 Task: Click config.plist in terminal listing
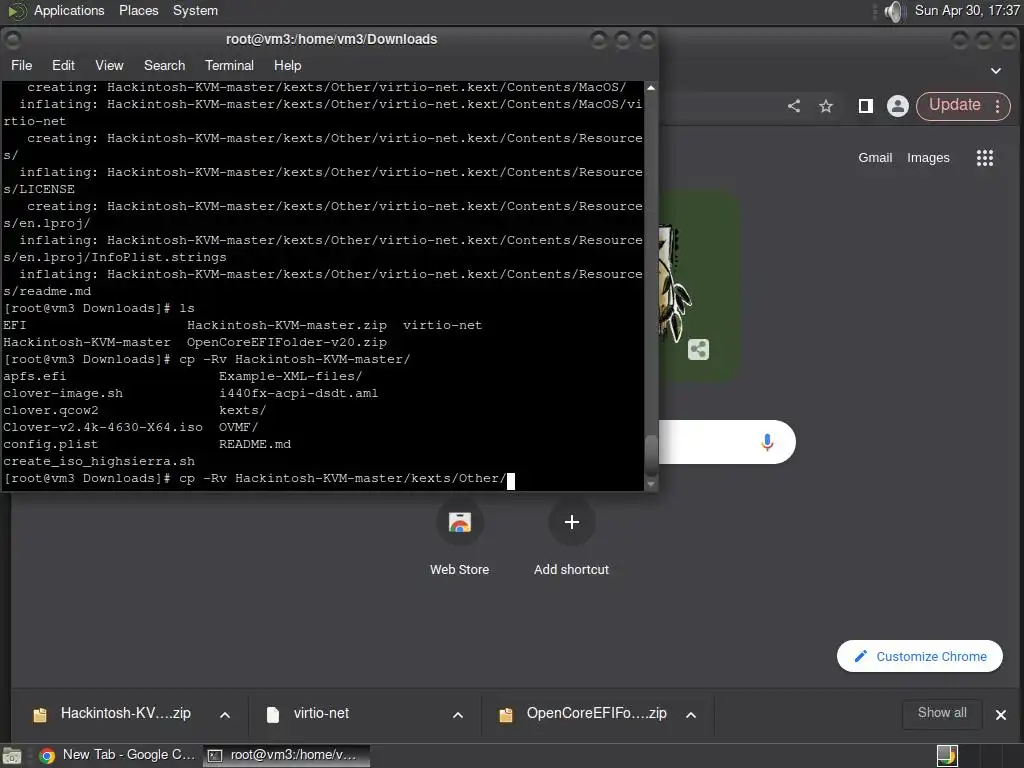tap(51, 444)
